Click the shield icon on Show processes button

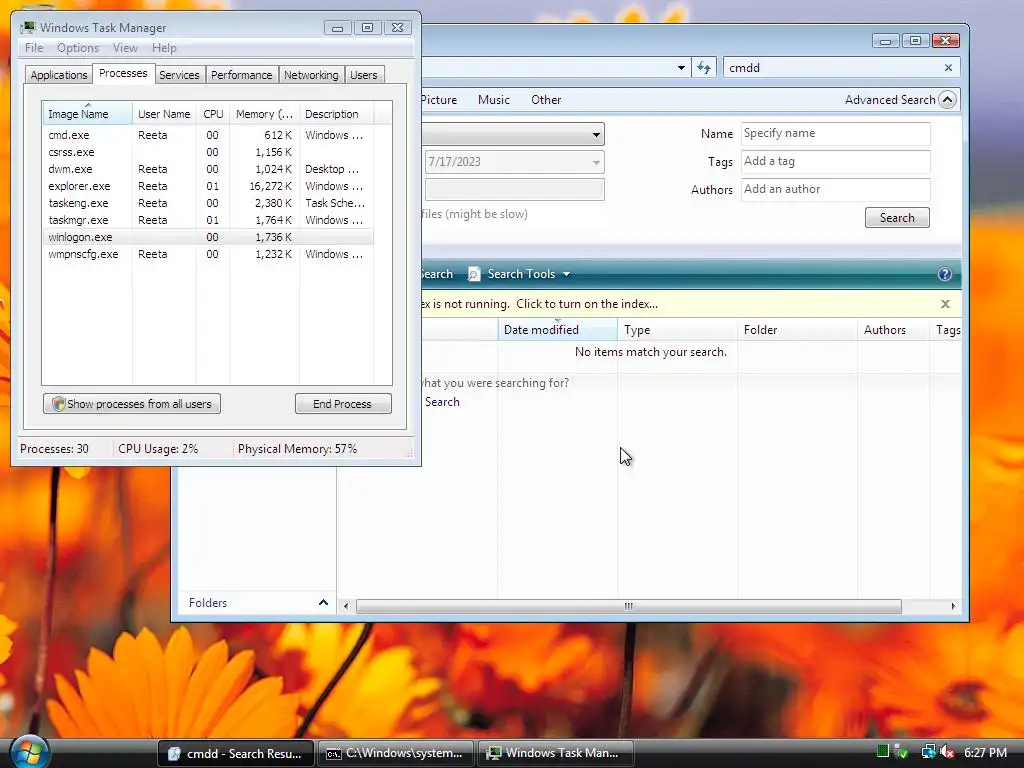click(x=58, y=404)
